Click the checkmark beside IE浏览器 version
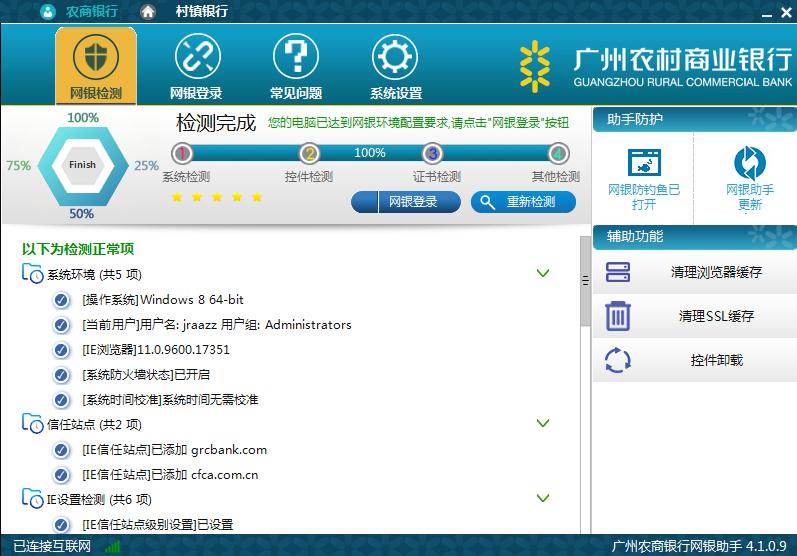This screenshot has height=556, width=797. (61, 350)
